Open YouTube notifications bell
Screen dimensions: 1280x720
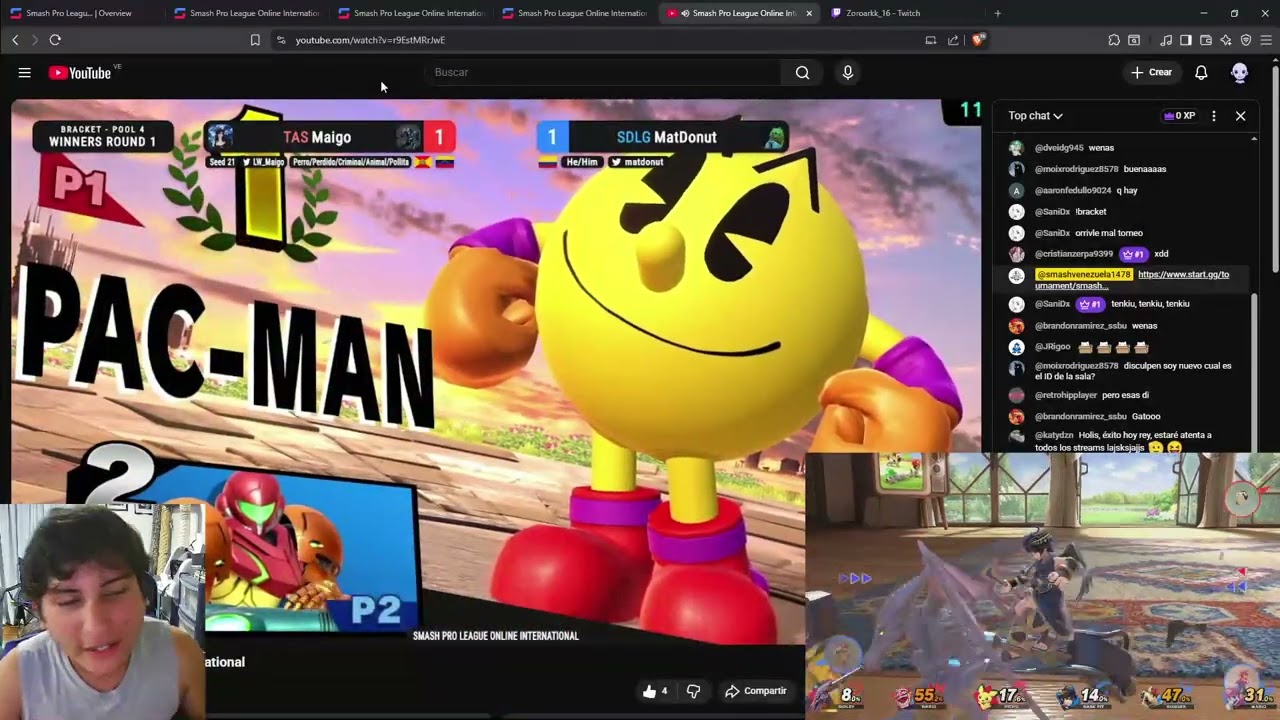click(1201, 72)
